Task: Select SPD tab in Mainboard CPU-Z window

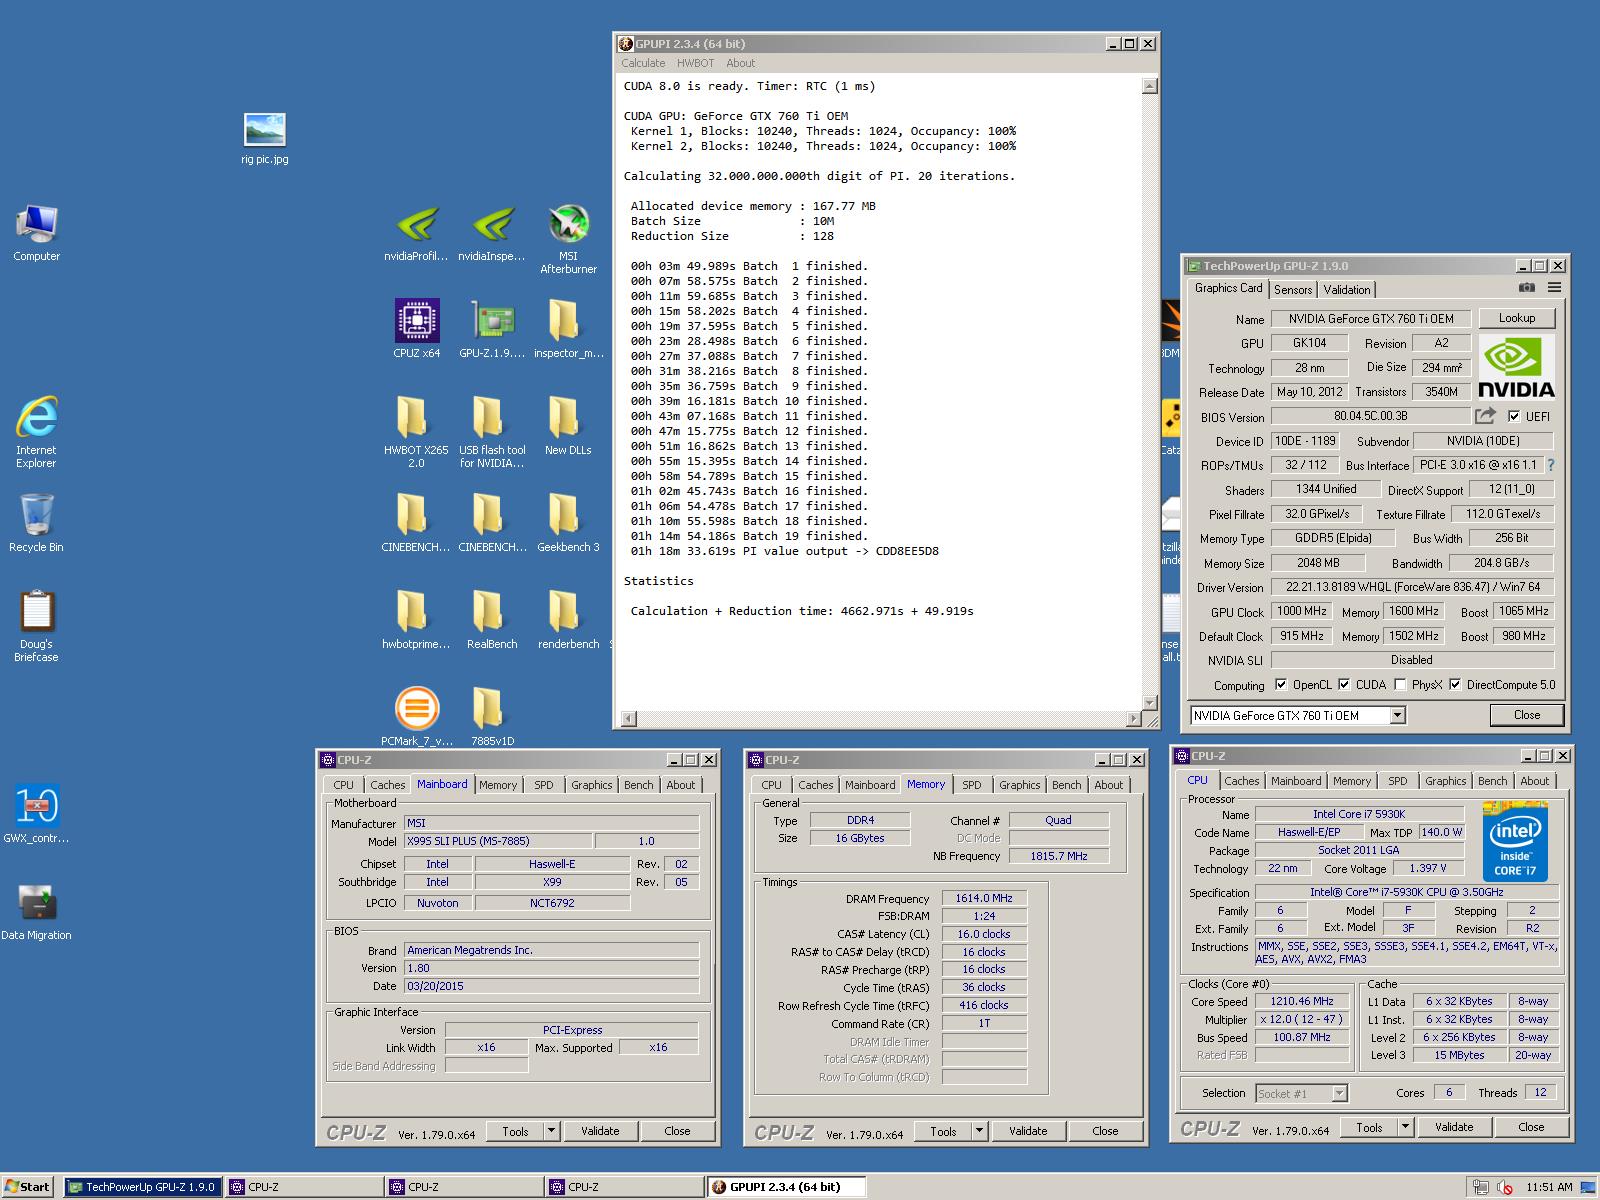Action: click(x=544, y=785)
